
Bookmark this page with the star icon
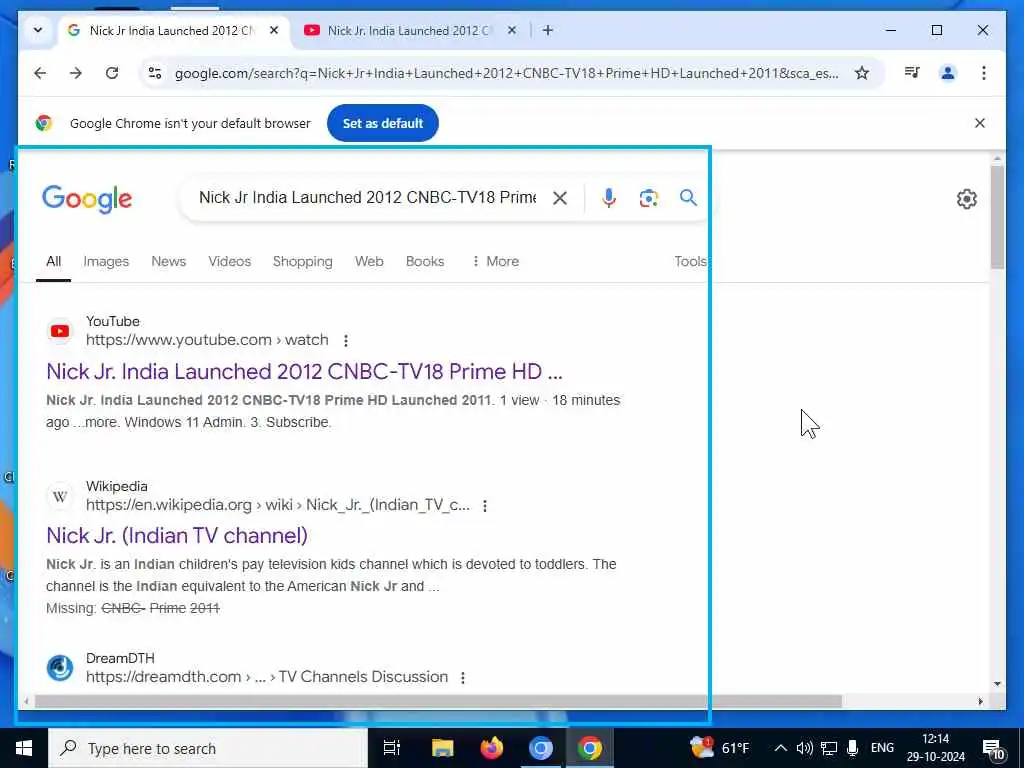pos(862,73)
